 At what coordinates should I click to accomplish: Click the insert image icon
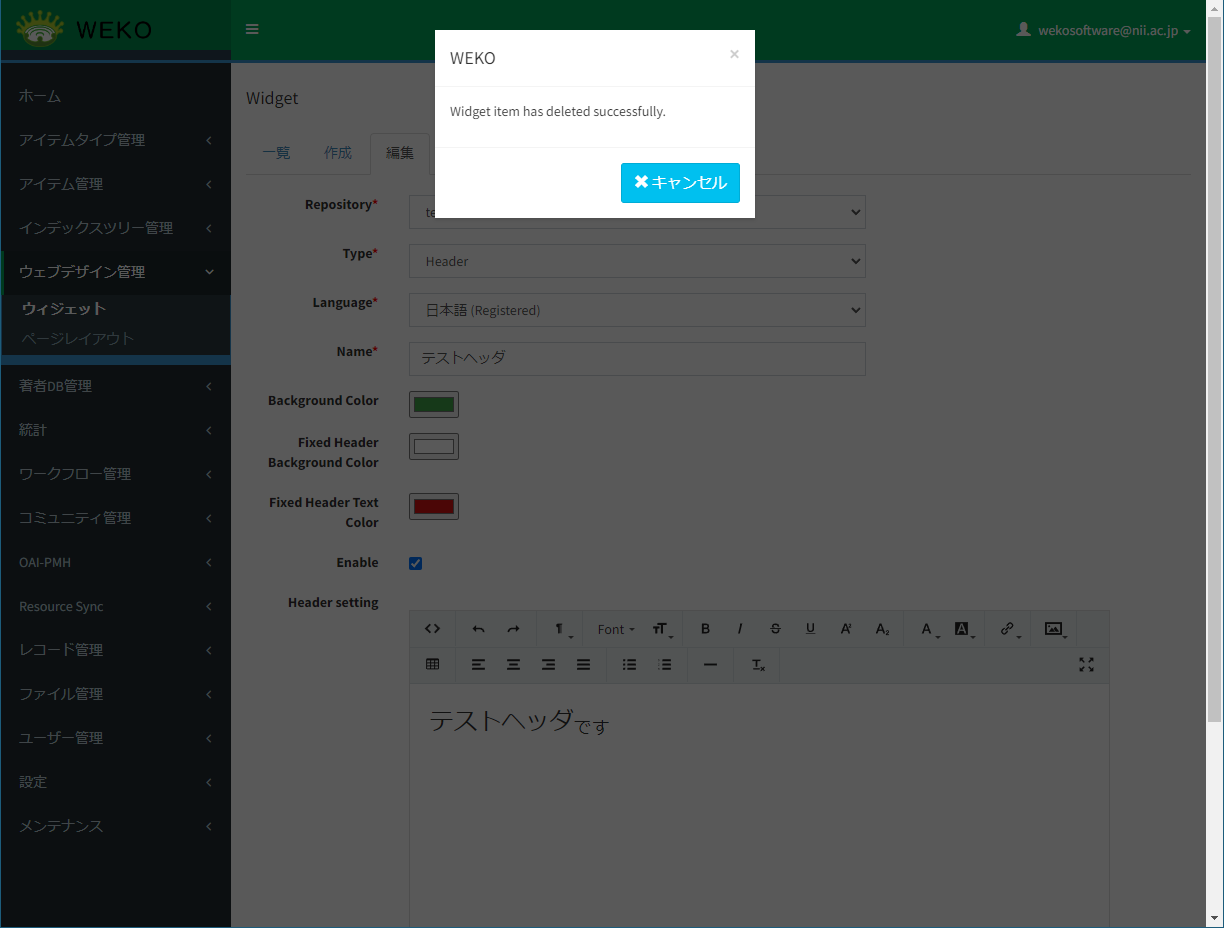[x=1053, y=629]
